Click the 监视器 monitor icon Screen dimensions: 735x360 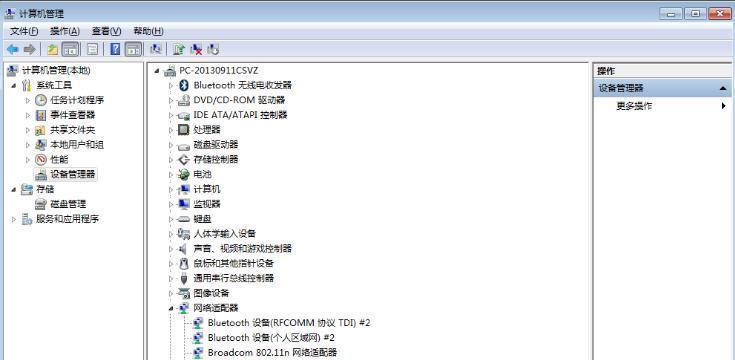pos(184,204)
